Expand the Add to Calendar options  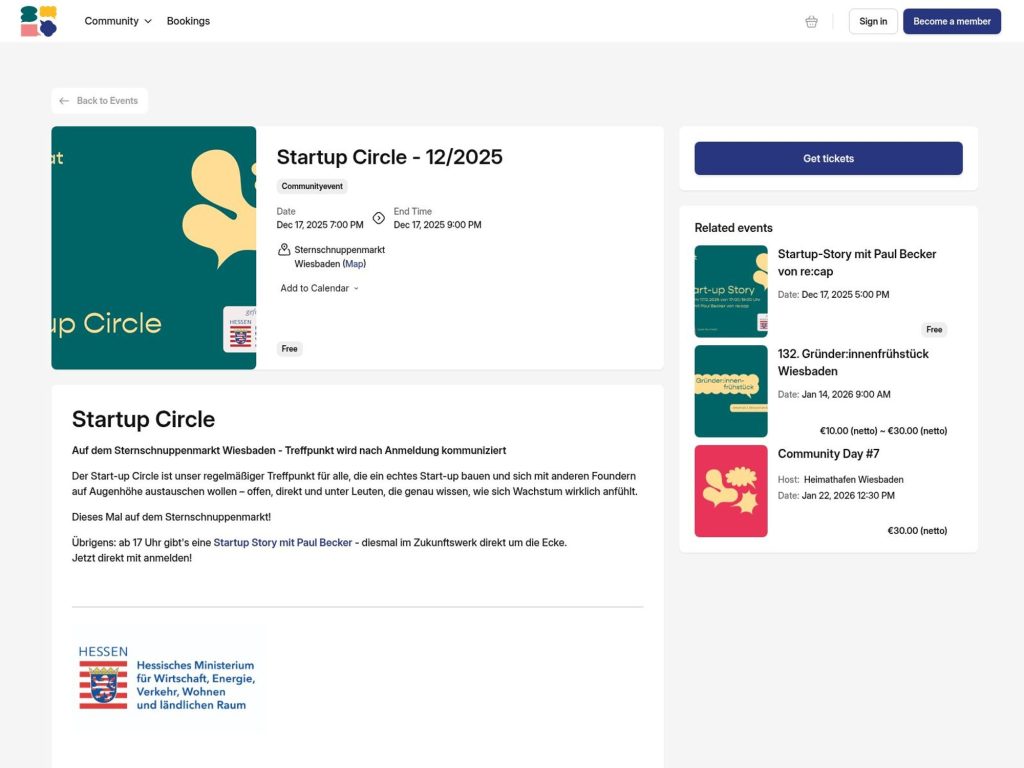tap(317, 288)
